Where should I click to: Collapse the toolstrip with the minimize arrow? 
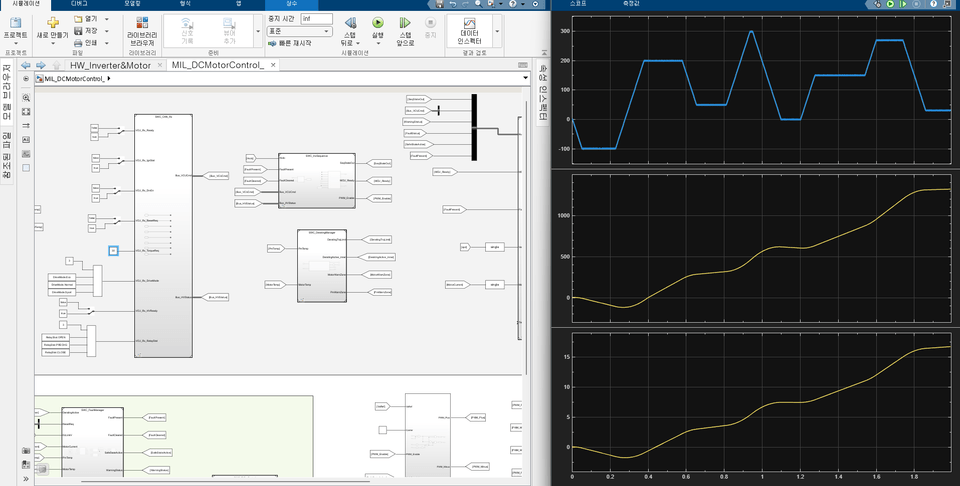click(544, 53)
